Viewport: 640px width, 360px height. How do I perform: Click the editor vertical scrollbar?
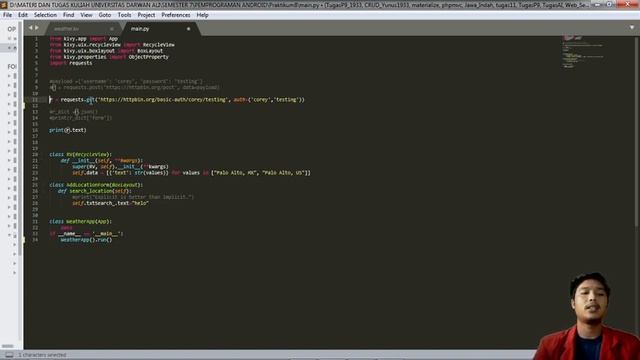[637, 131]
